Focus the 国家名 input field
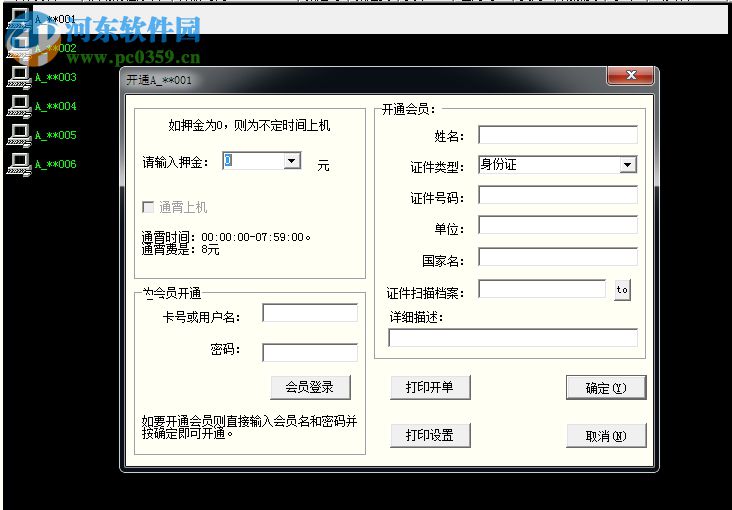The width and height of the screenshot is (732, 510). (558, 257)
